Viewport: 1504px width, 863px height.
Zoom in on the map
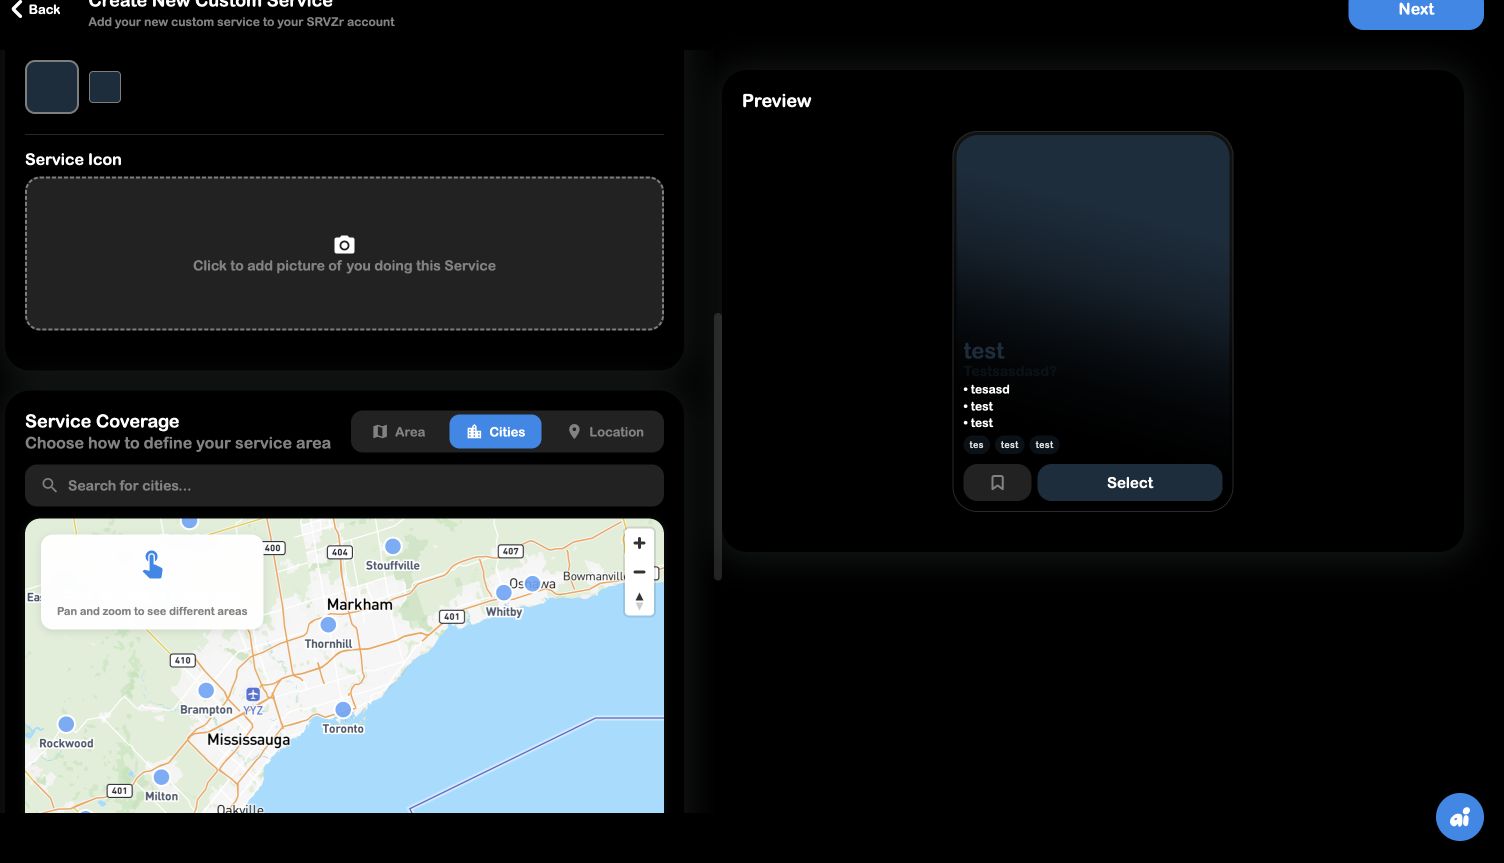pyautogui.click(x=639, y=543)
